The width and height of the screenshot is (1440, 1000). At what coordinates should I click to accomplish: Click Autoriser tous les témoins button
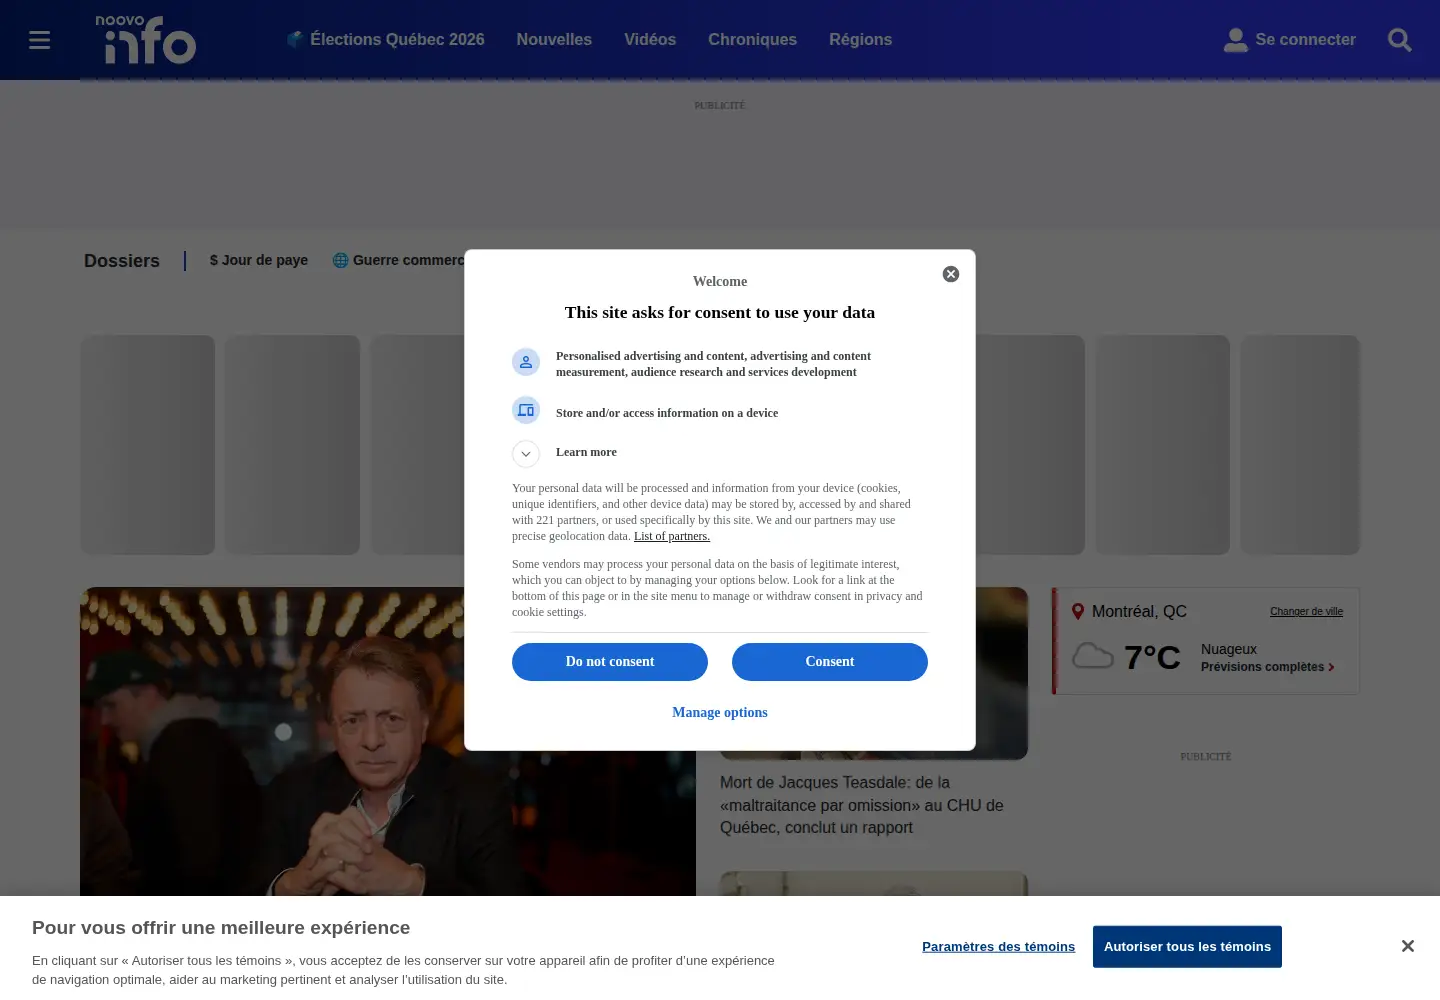(1187, 947)
